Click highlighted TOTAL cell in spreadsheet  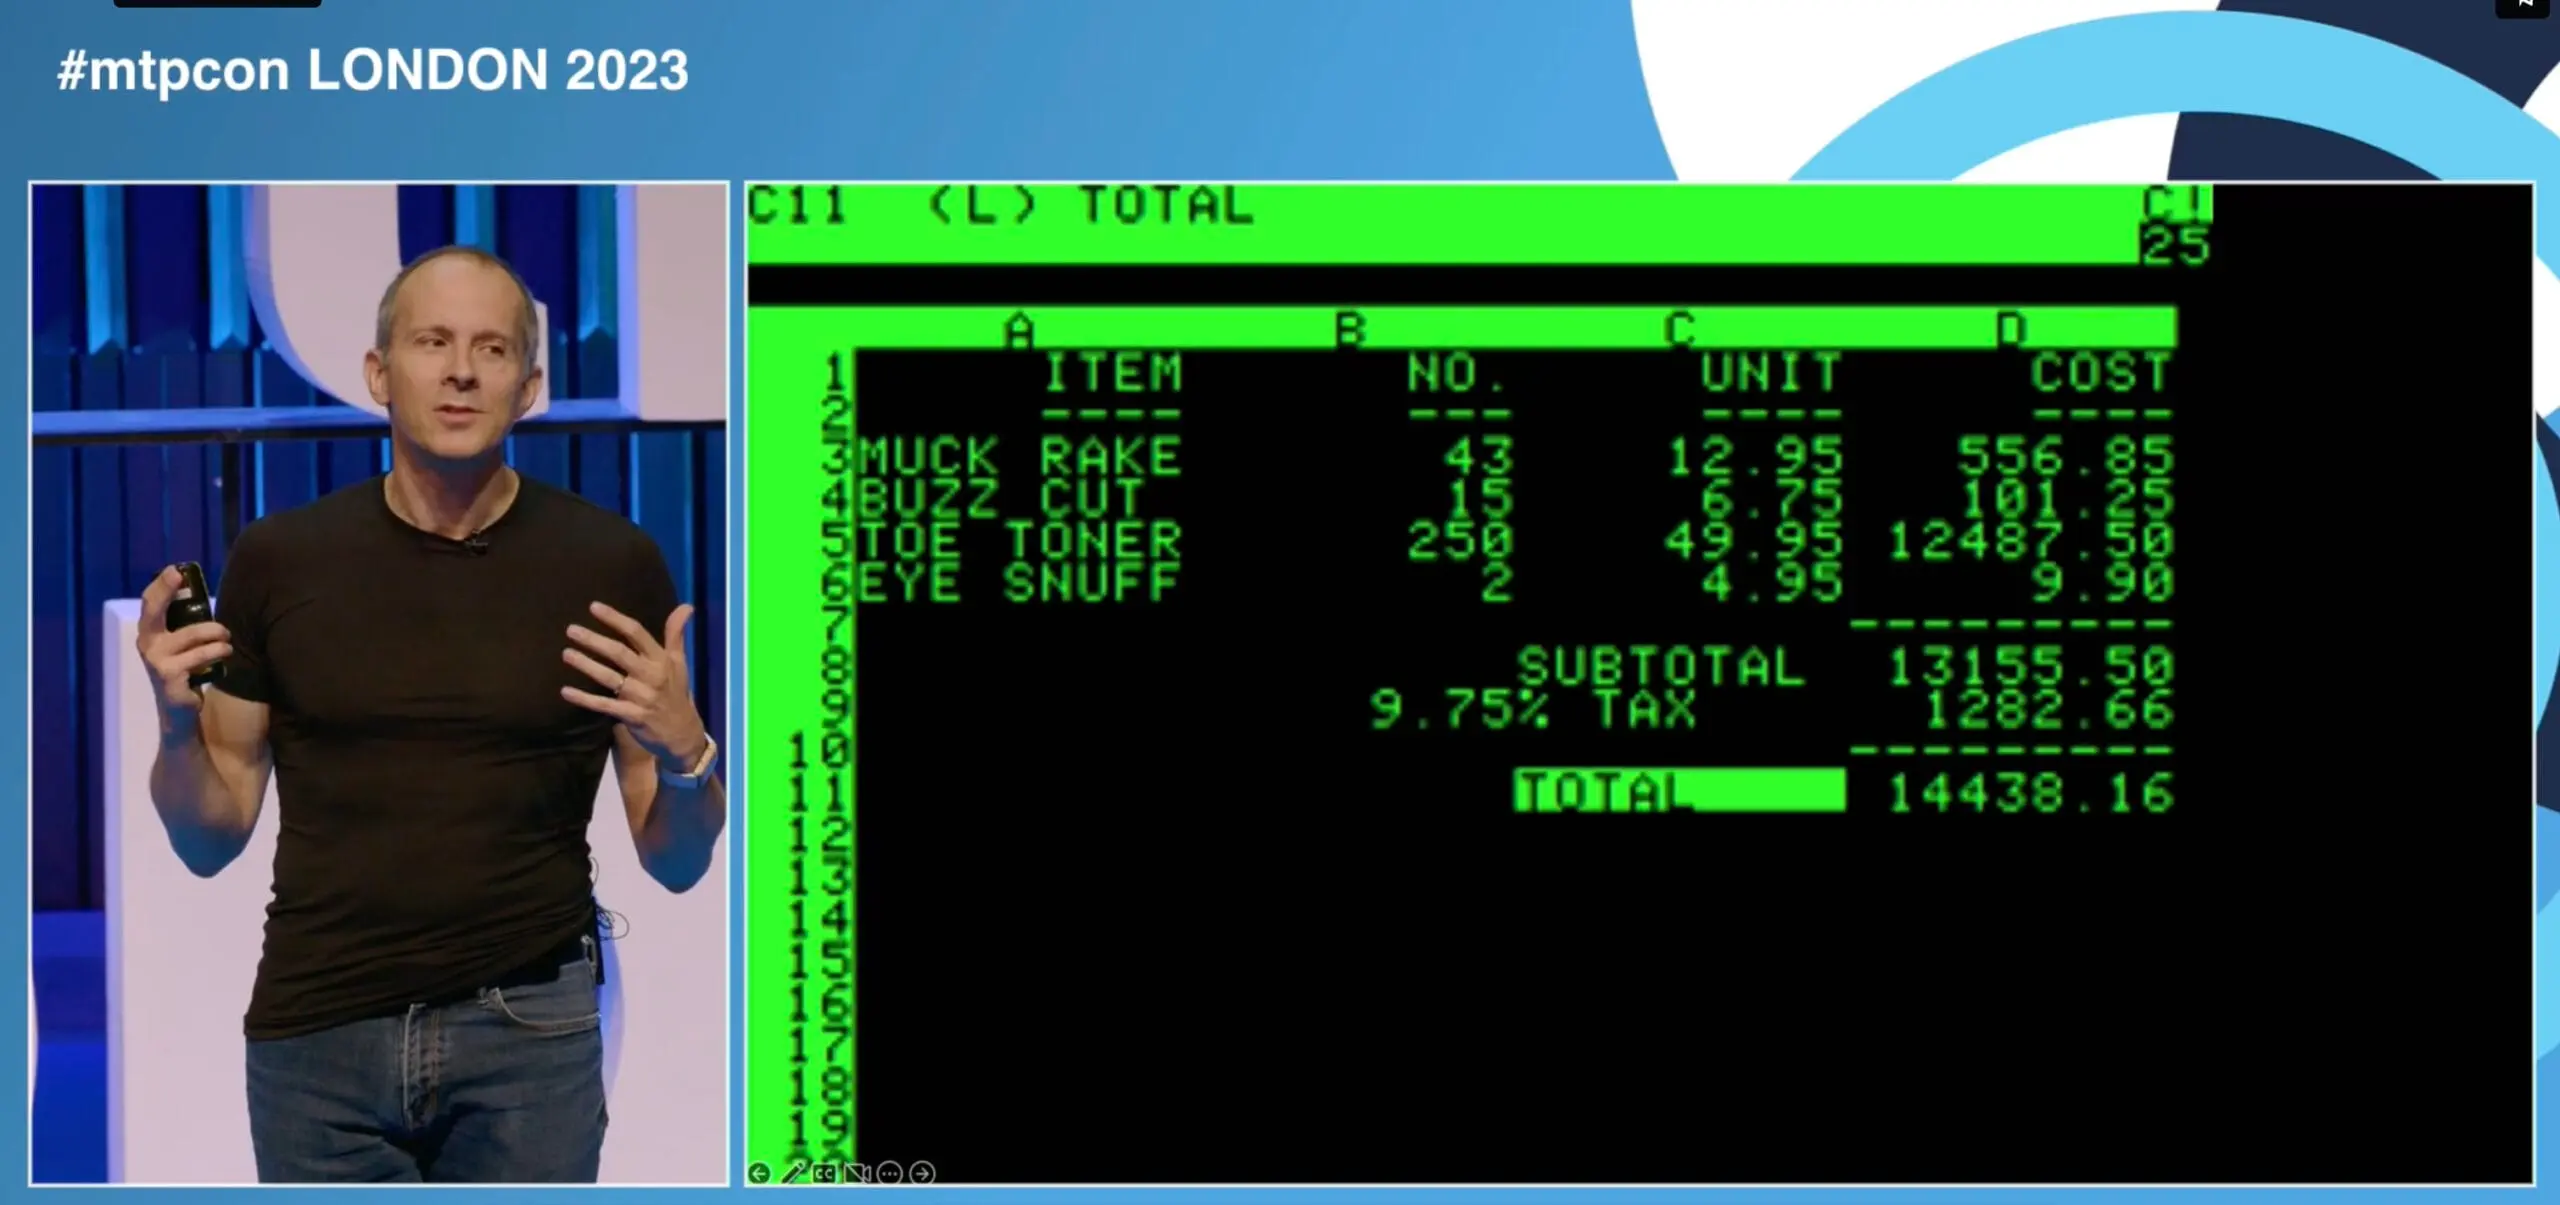pyautogui.click(x=1679, y=791)
